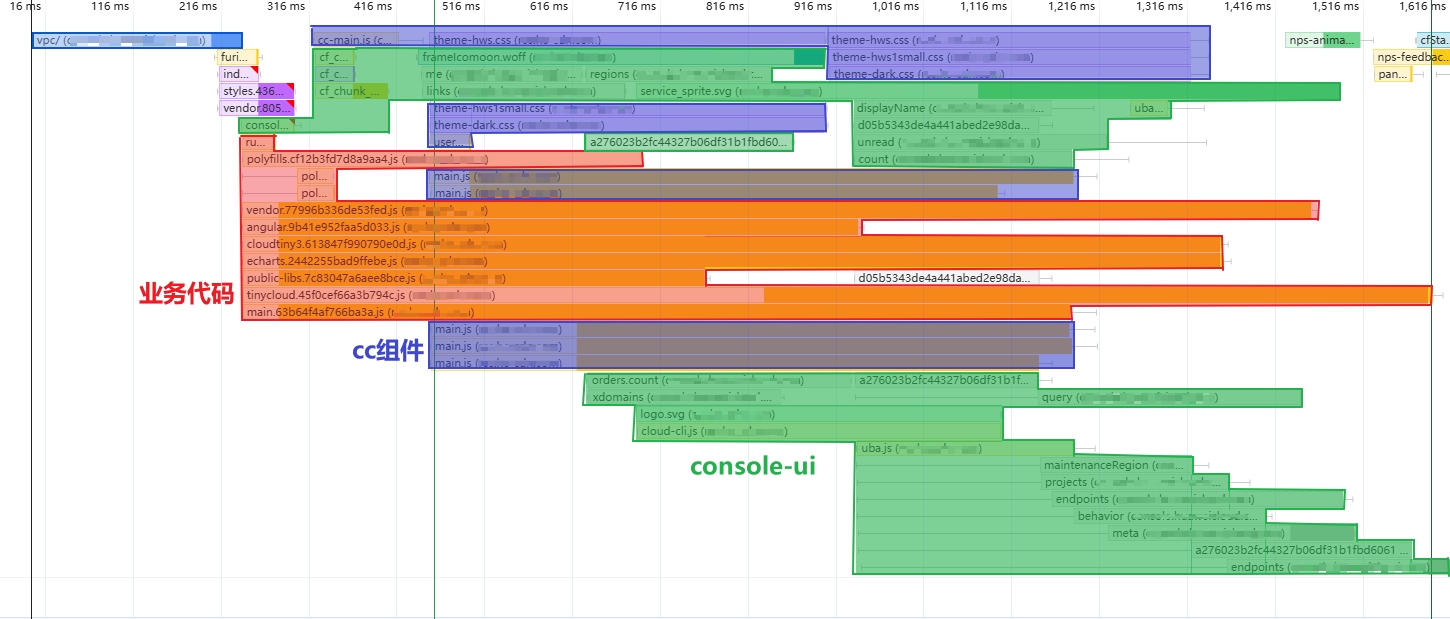Viewport: 1450px width, 619px height.
Task: Click the cloudtiny3.613847f990790e0d.js request
Action: click(x=732, y=244)
